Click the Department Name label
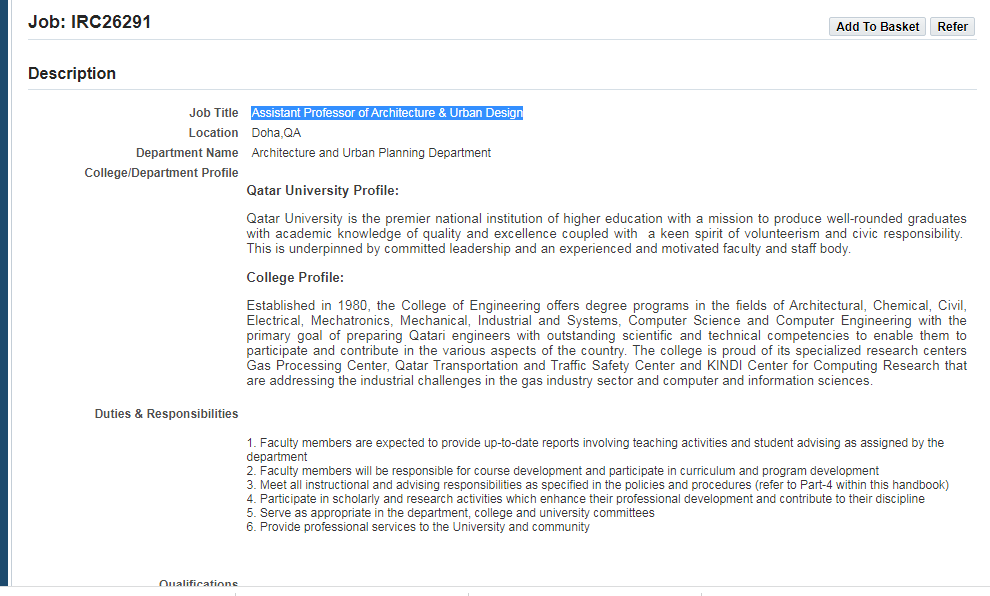 pyautogui.click(x=187, y=153)
